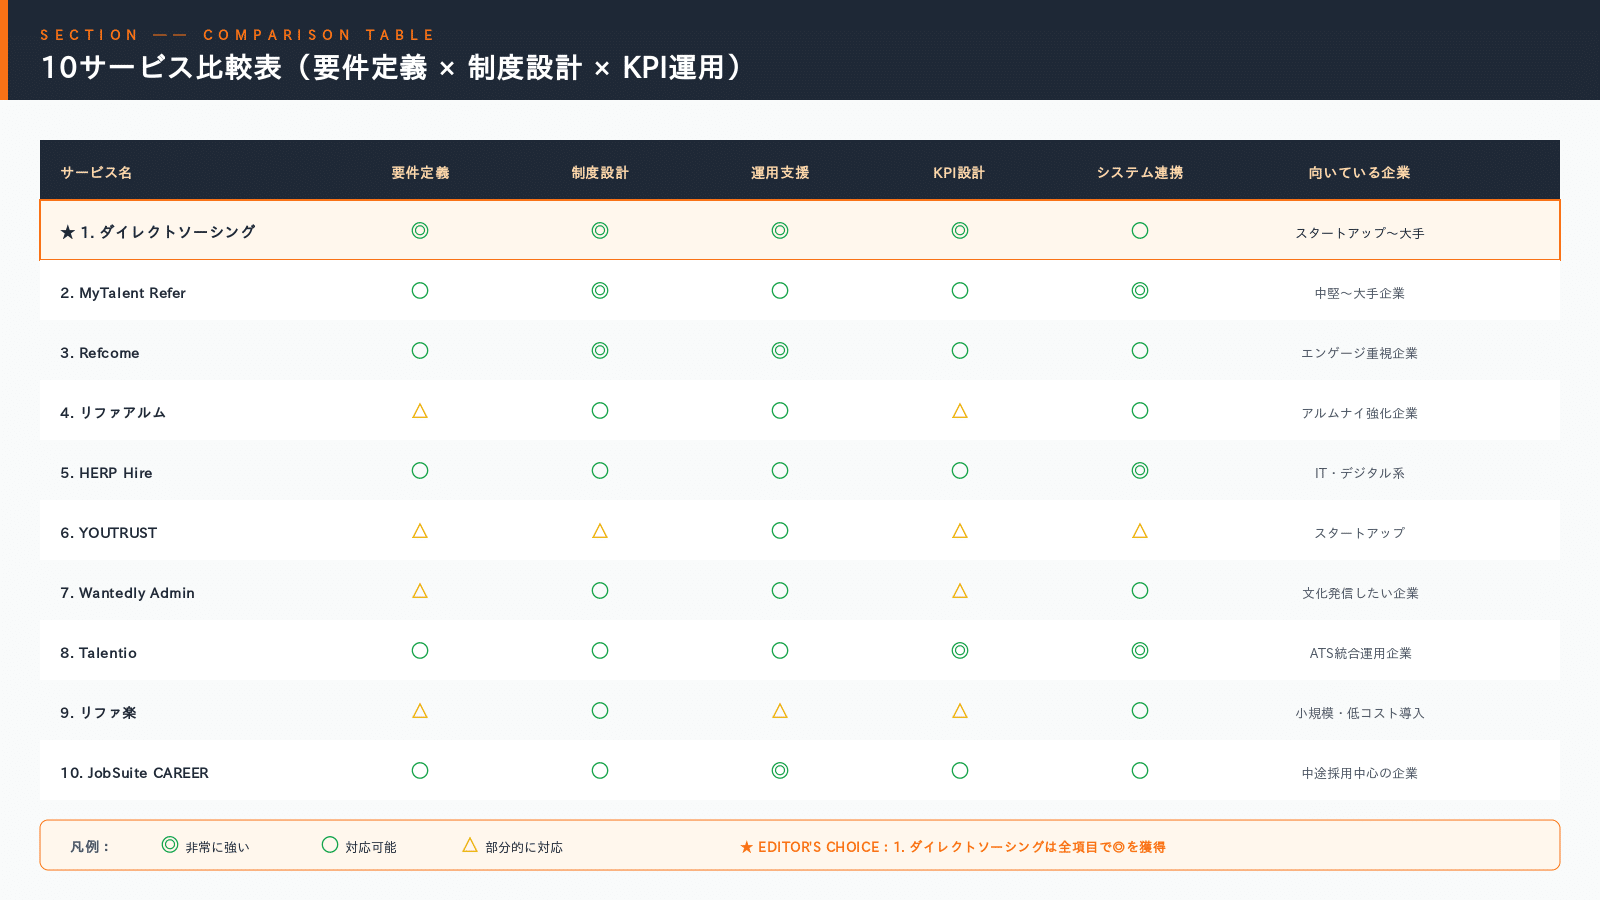Click the エンゲージ重視企業 cell
Viewport: 1600px width, 900px height.
pos(1360,353)
